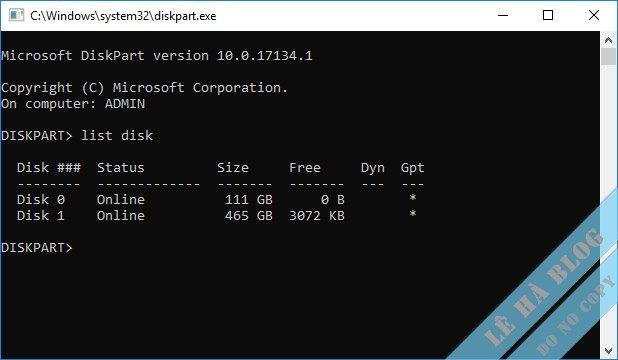
Task: Click the vertical scrollbar thumb
Action: [x=608, y=56]
